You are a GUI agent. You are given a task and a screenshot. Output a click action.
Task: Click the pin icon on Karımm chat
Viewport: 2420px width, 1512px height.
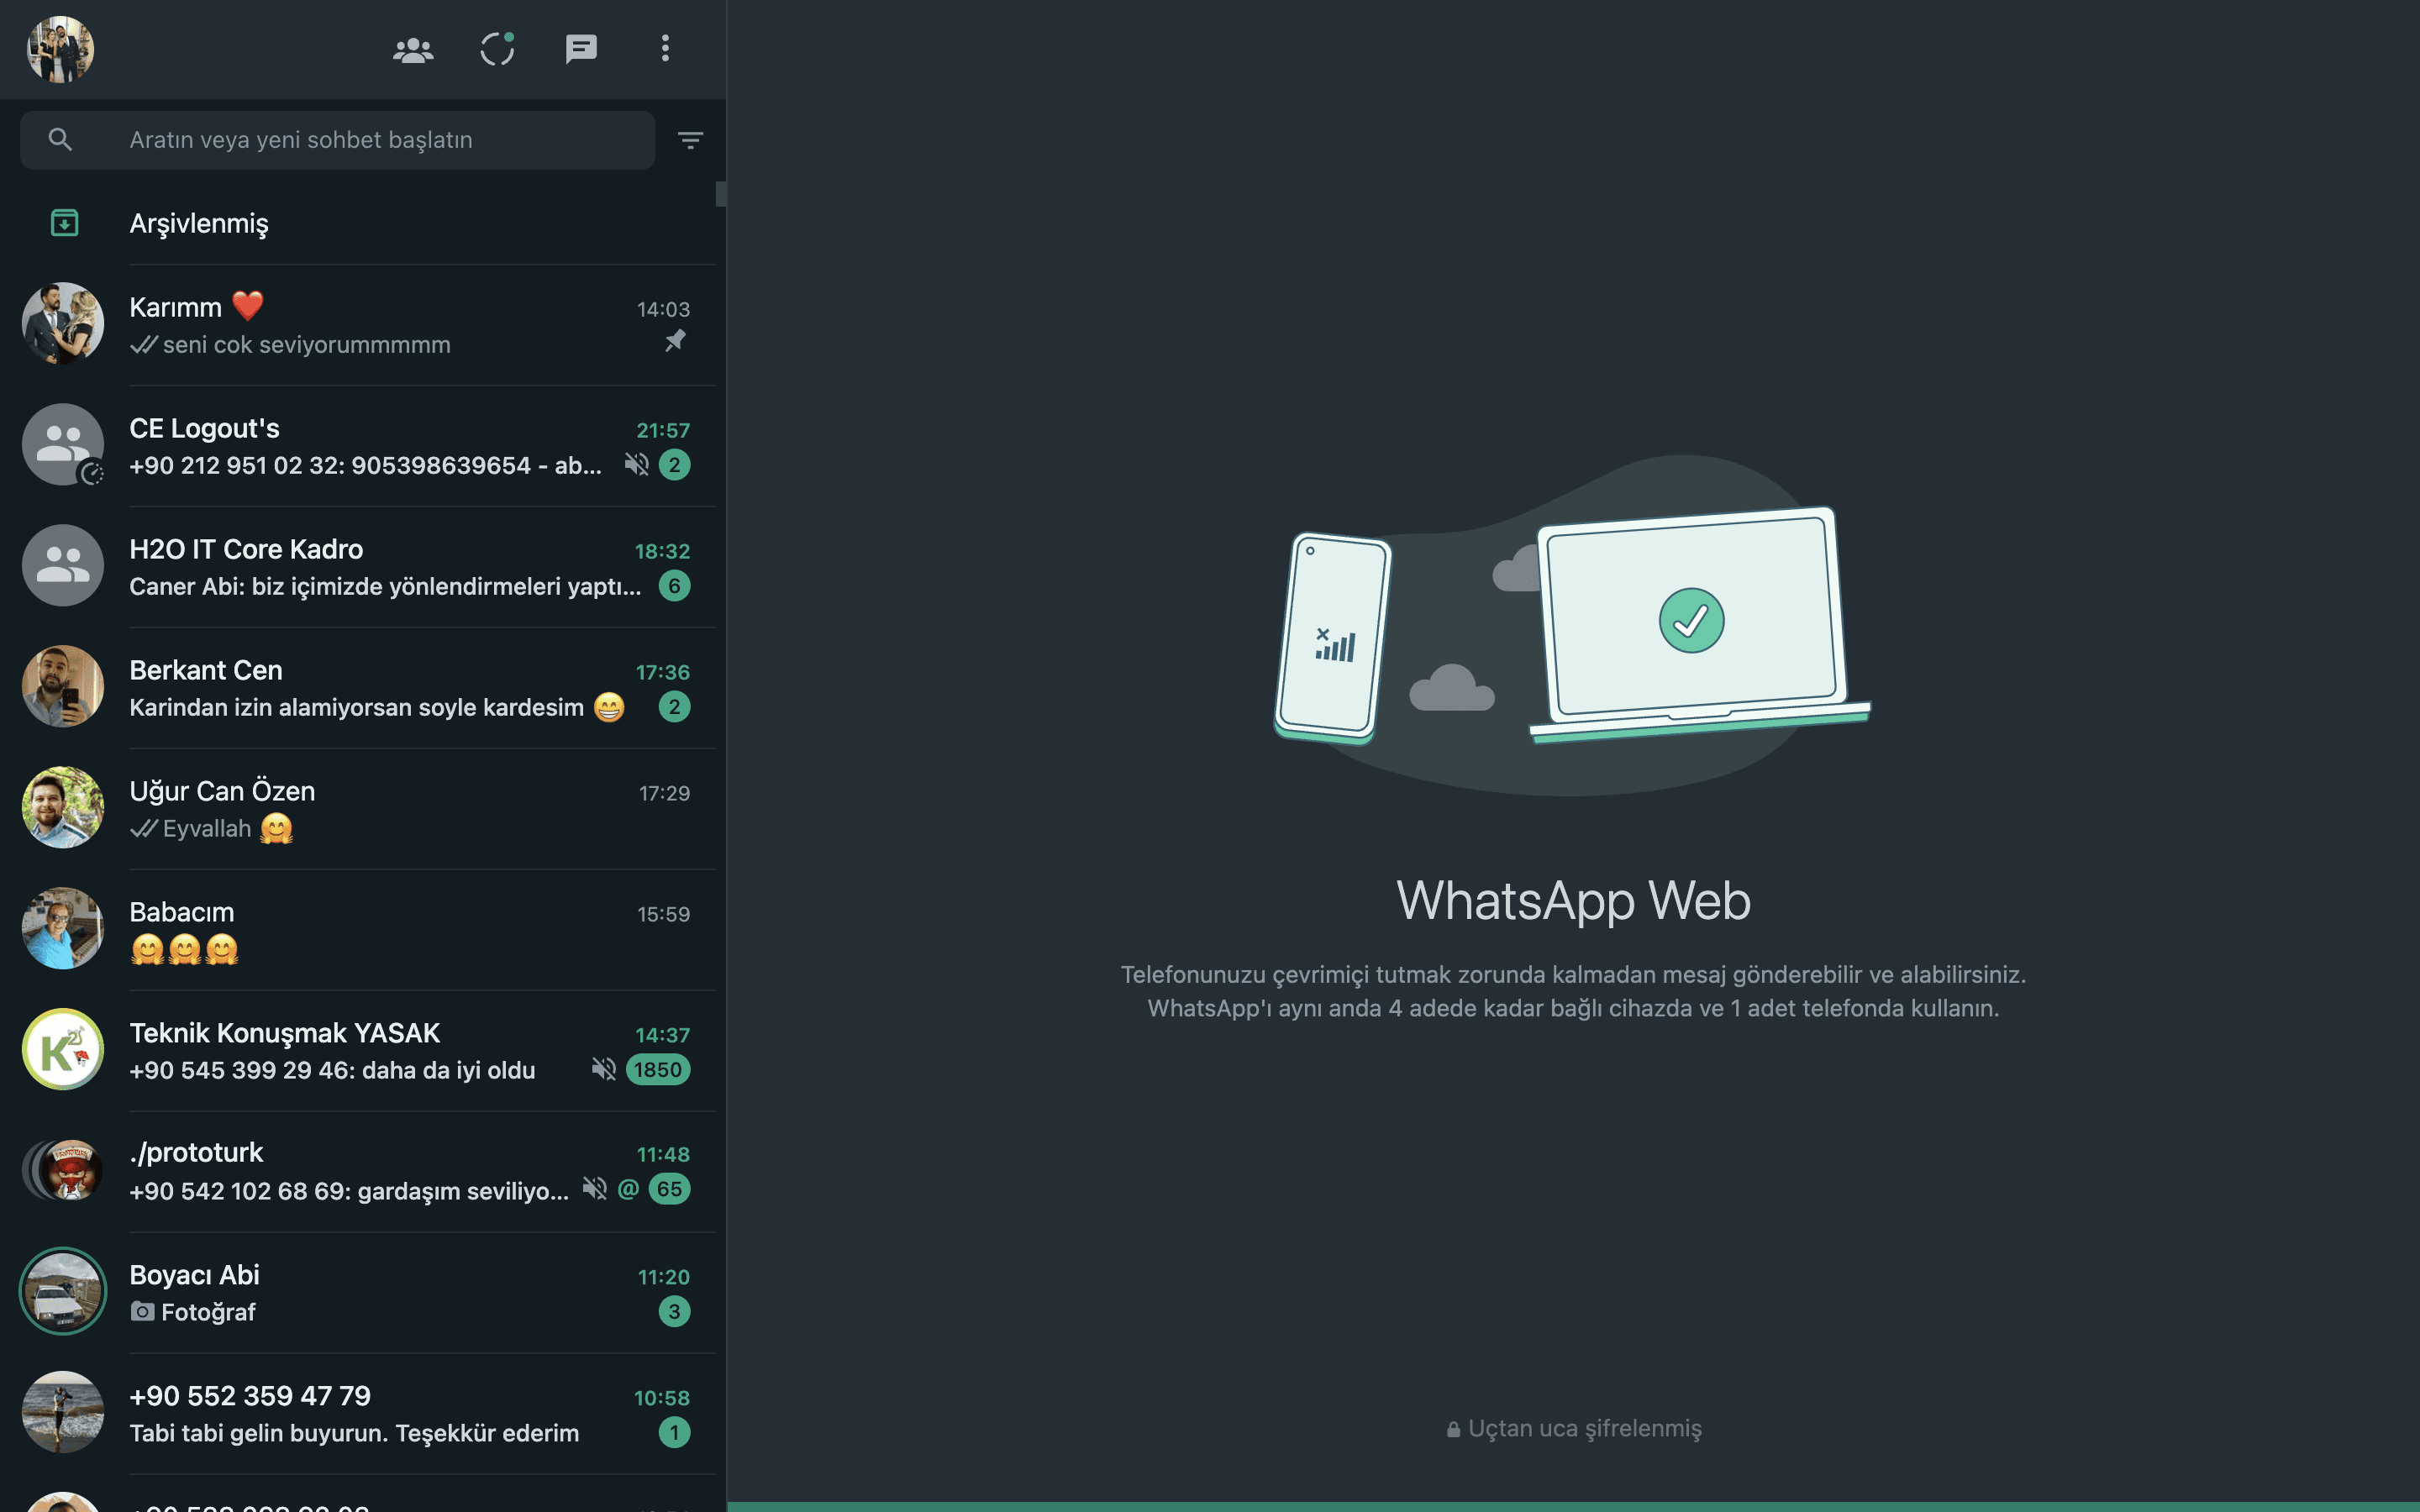(x=675, y=341)
